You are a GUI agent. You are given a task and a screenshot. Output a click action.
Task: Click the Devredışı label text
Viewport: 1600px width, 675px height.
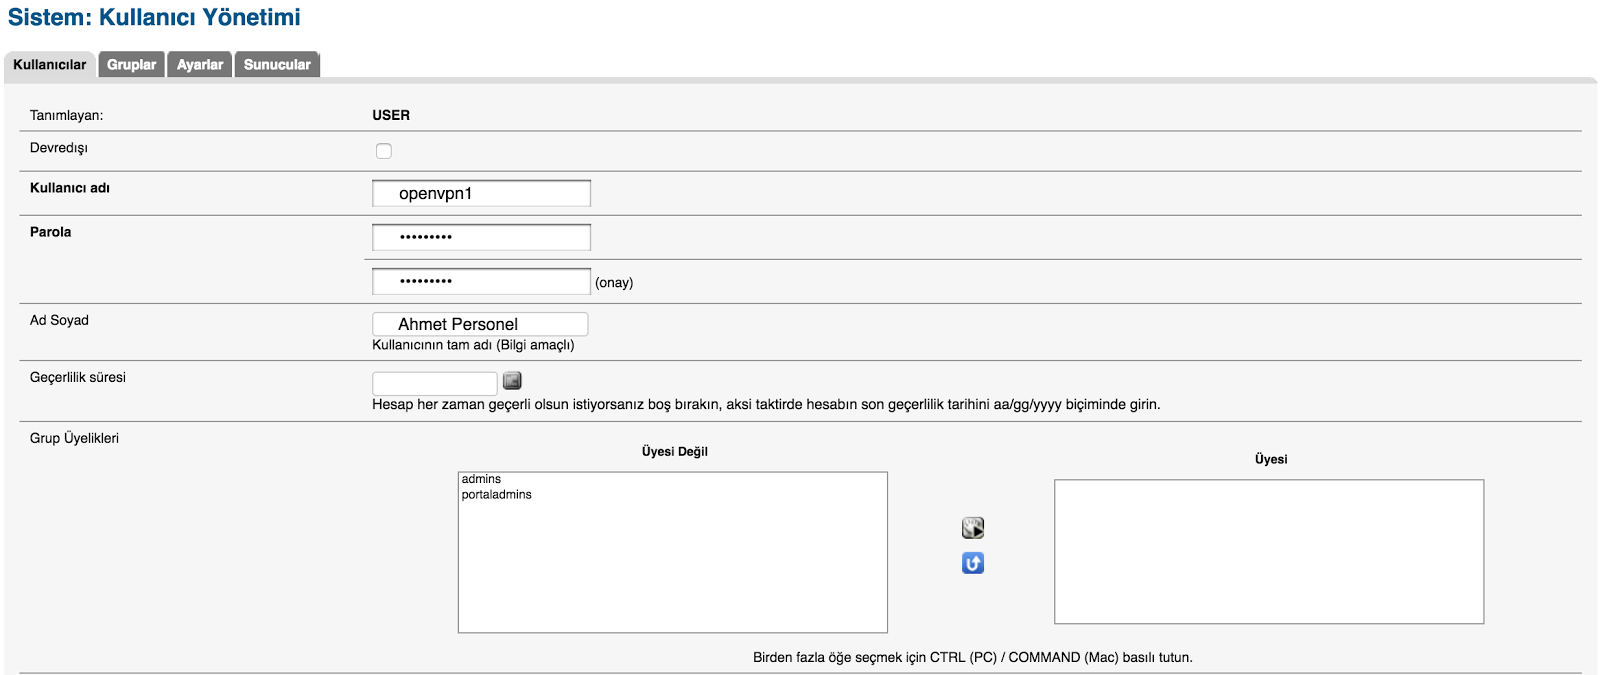59,148
